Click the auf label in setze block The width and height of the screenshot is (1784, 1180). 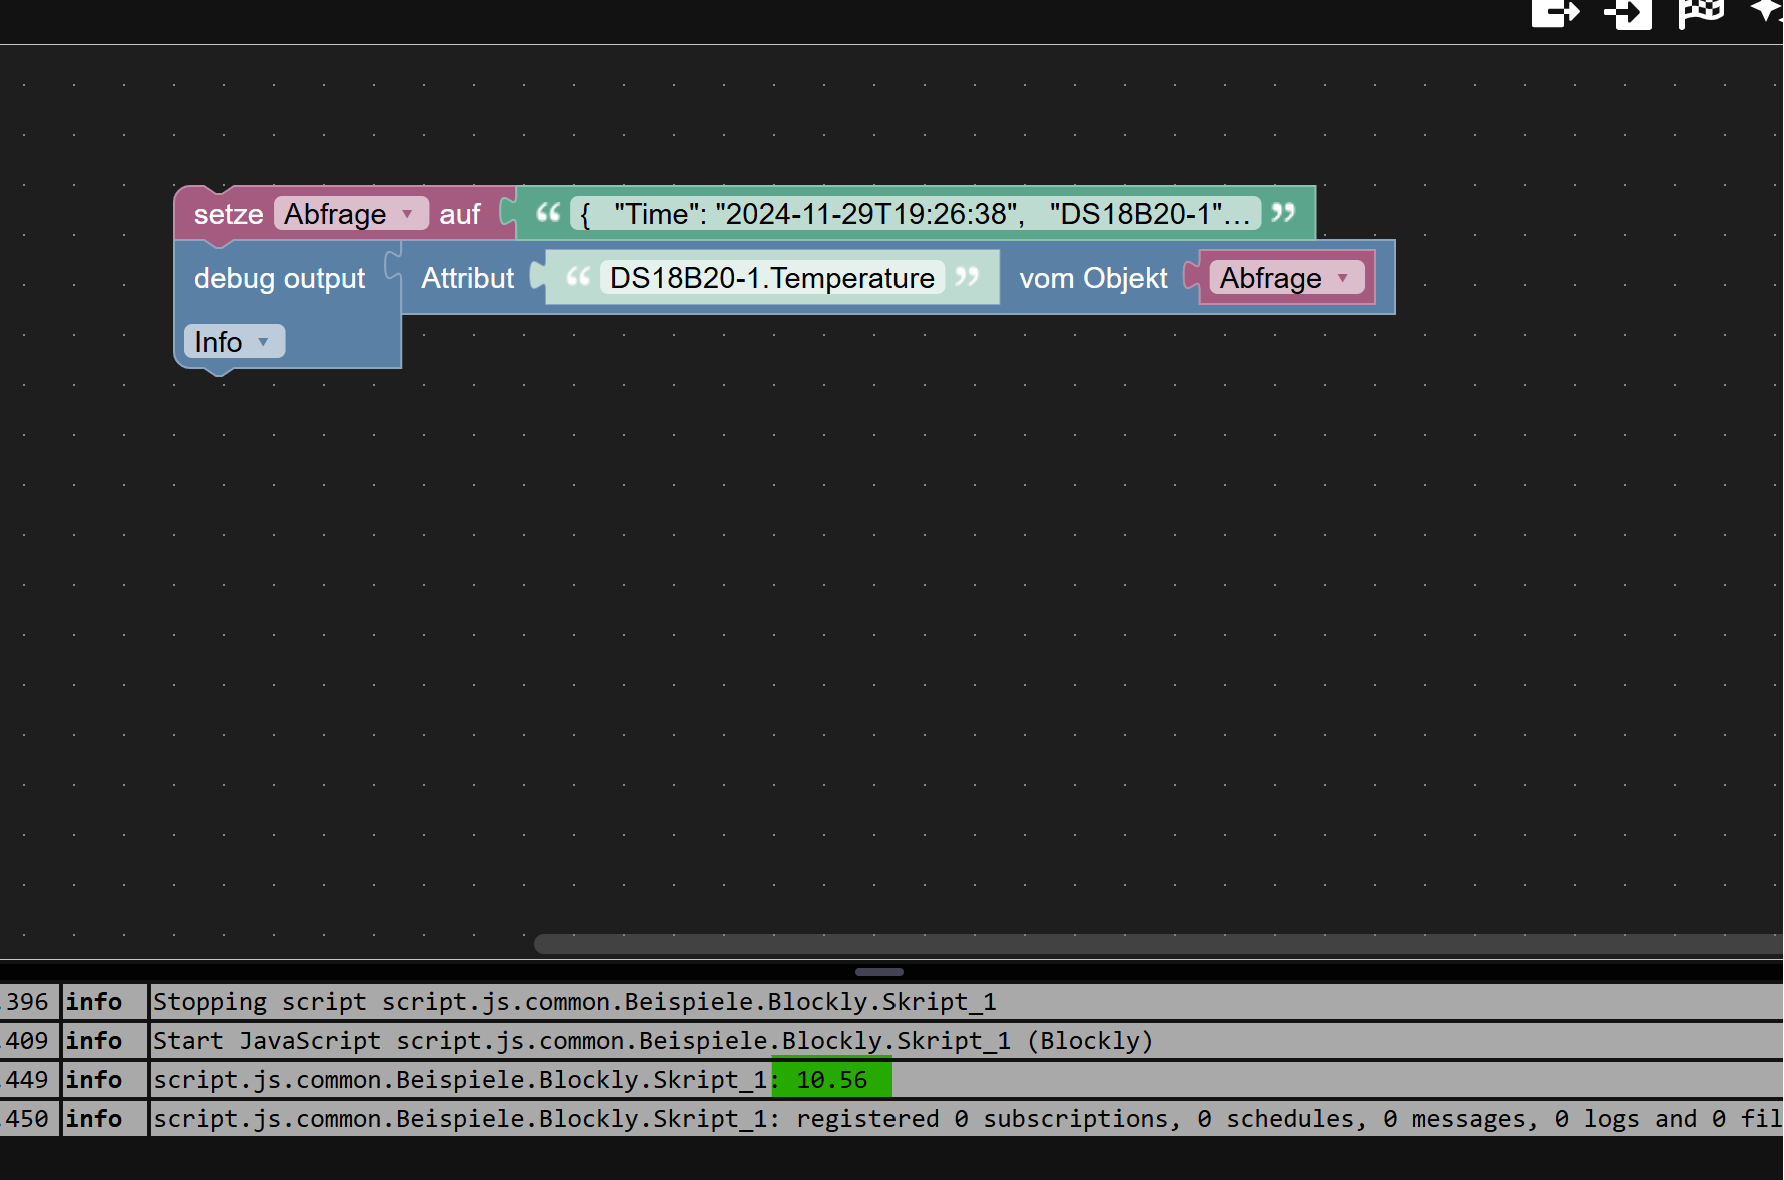460,214
